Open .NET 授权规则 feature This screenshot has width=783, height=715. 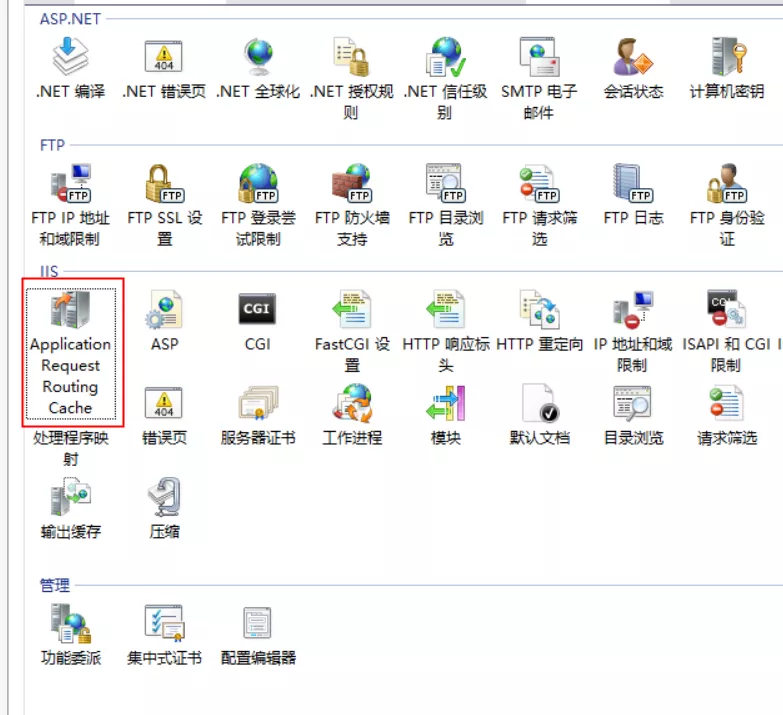[352, 78]
